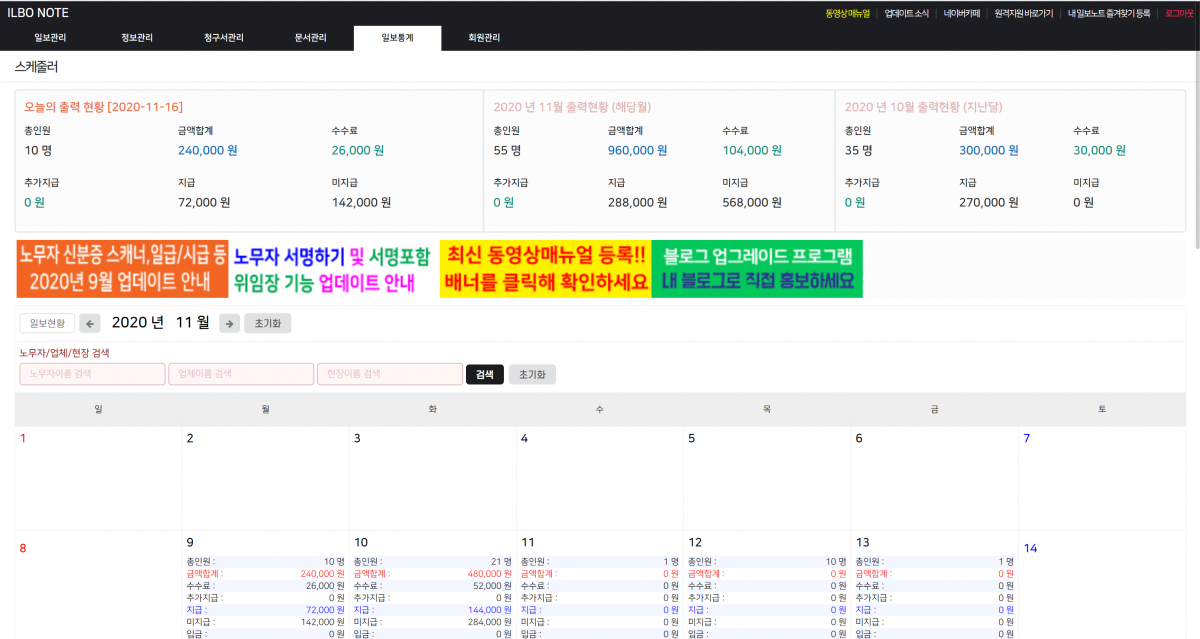Click the 노무자이름 검색 input field
Screen dimensions: 1200x639
pyautogui.click(x=92, y=373)
